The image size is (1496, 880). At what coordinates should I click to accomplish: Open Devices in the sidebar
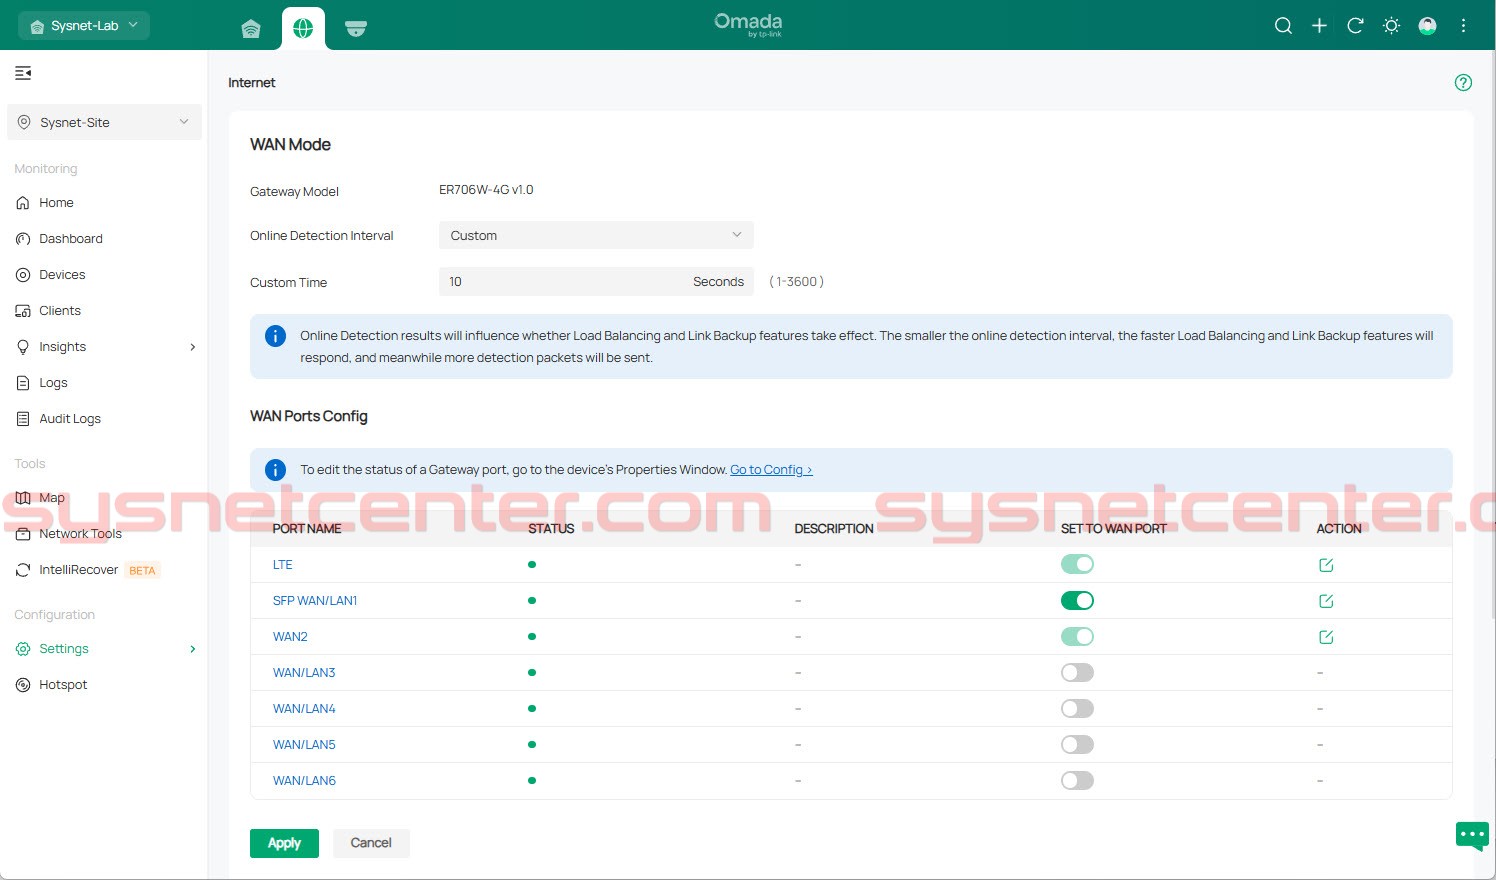coord(62,275)
